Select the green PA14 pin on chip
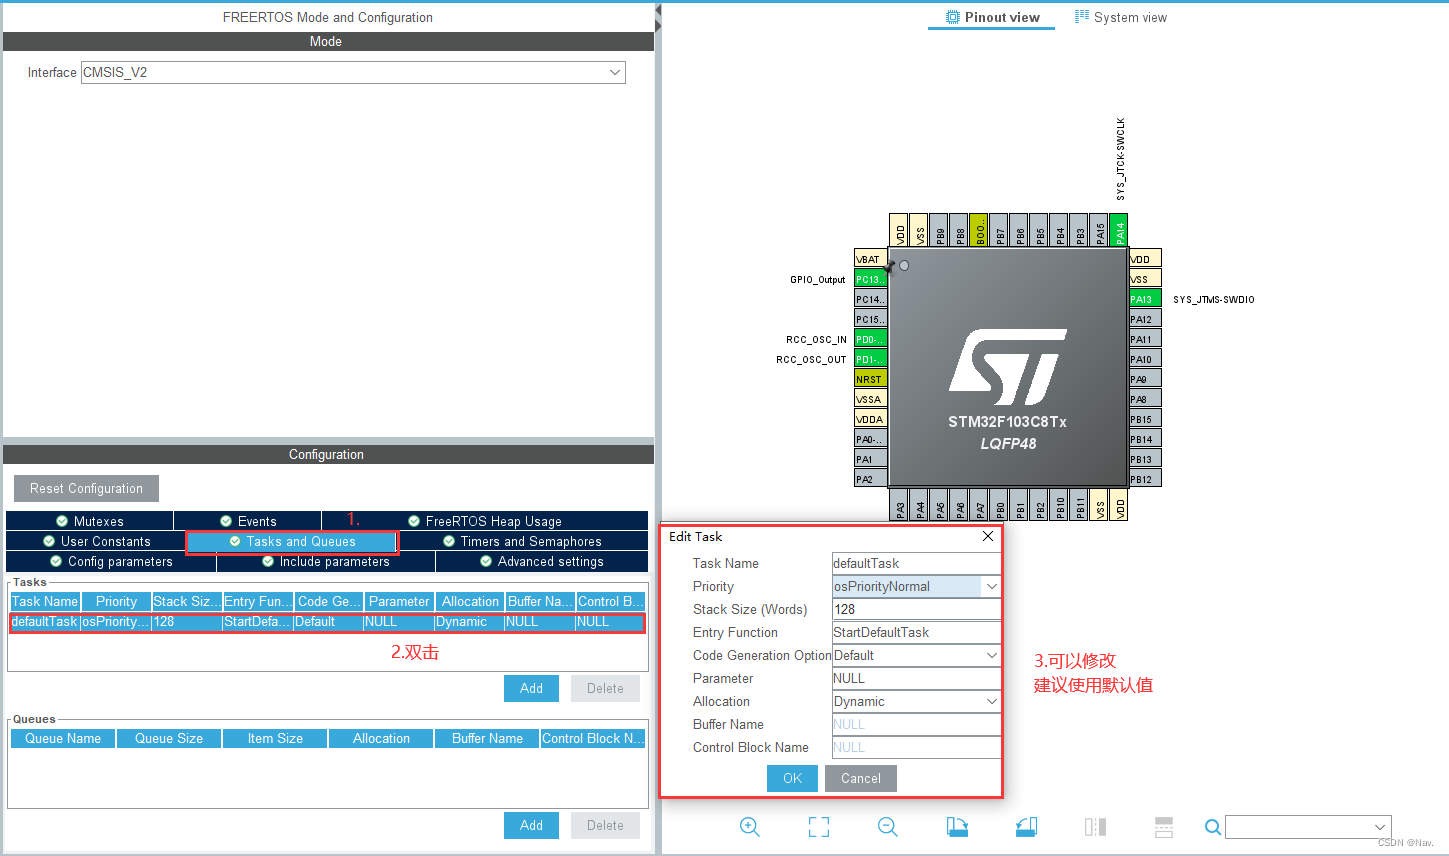Screen dimensions: 1449x856 [1119, 230]
